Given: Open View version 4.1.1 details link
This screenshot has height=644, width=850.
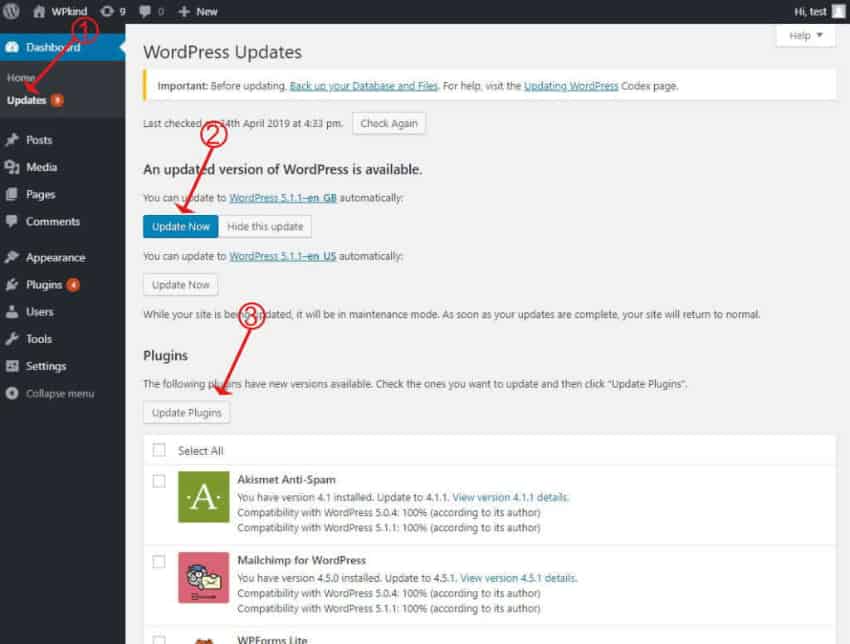Looking at the screenshot, I should [510, 497].
